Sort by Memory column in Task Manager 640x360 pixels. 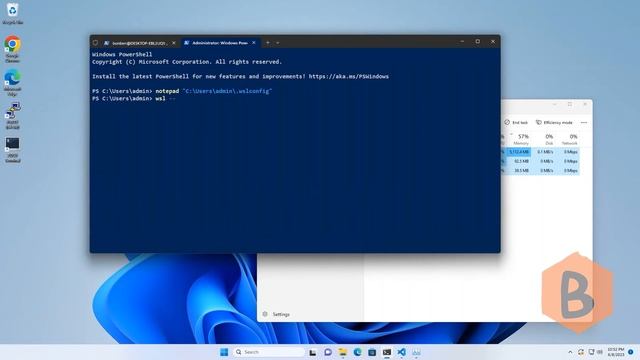[x=521, y=139]
